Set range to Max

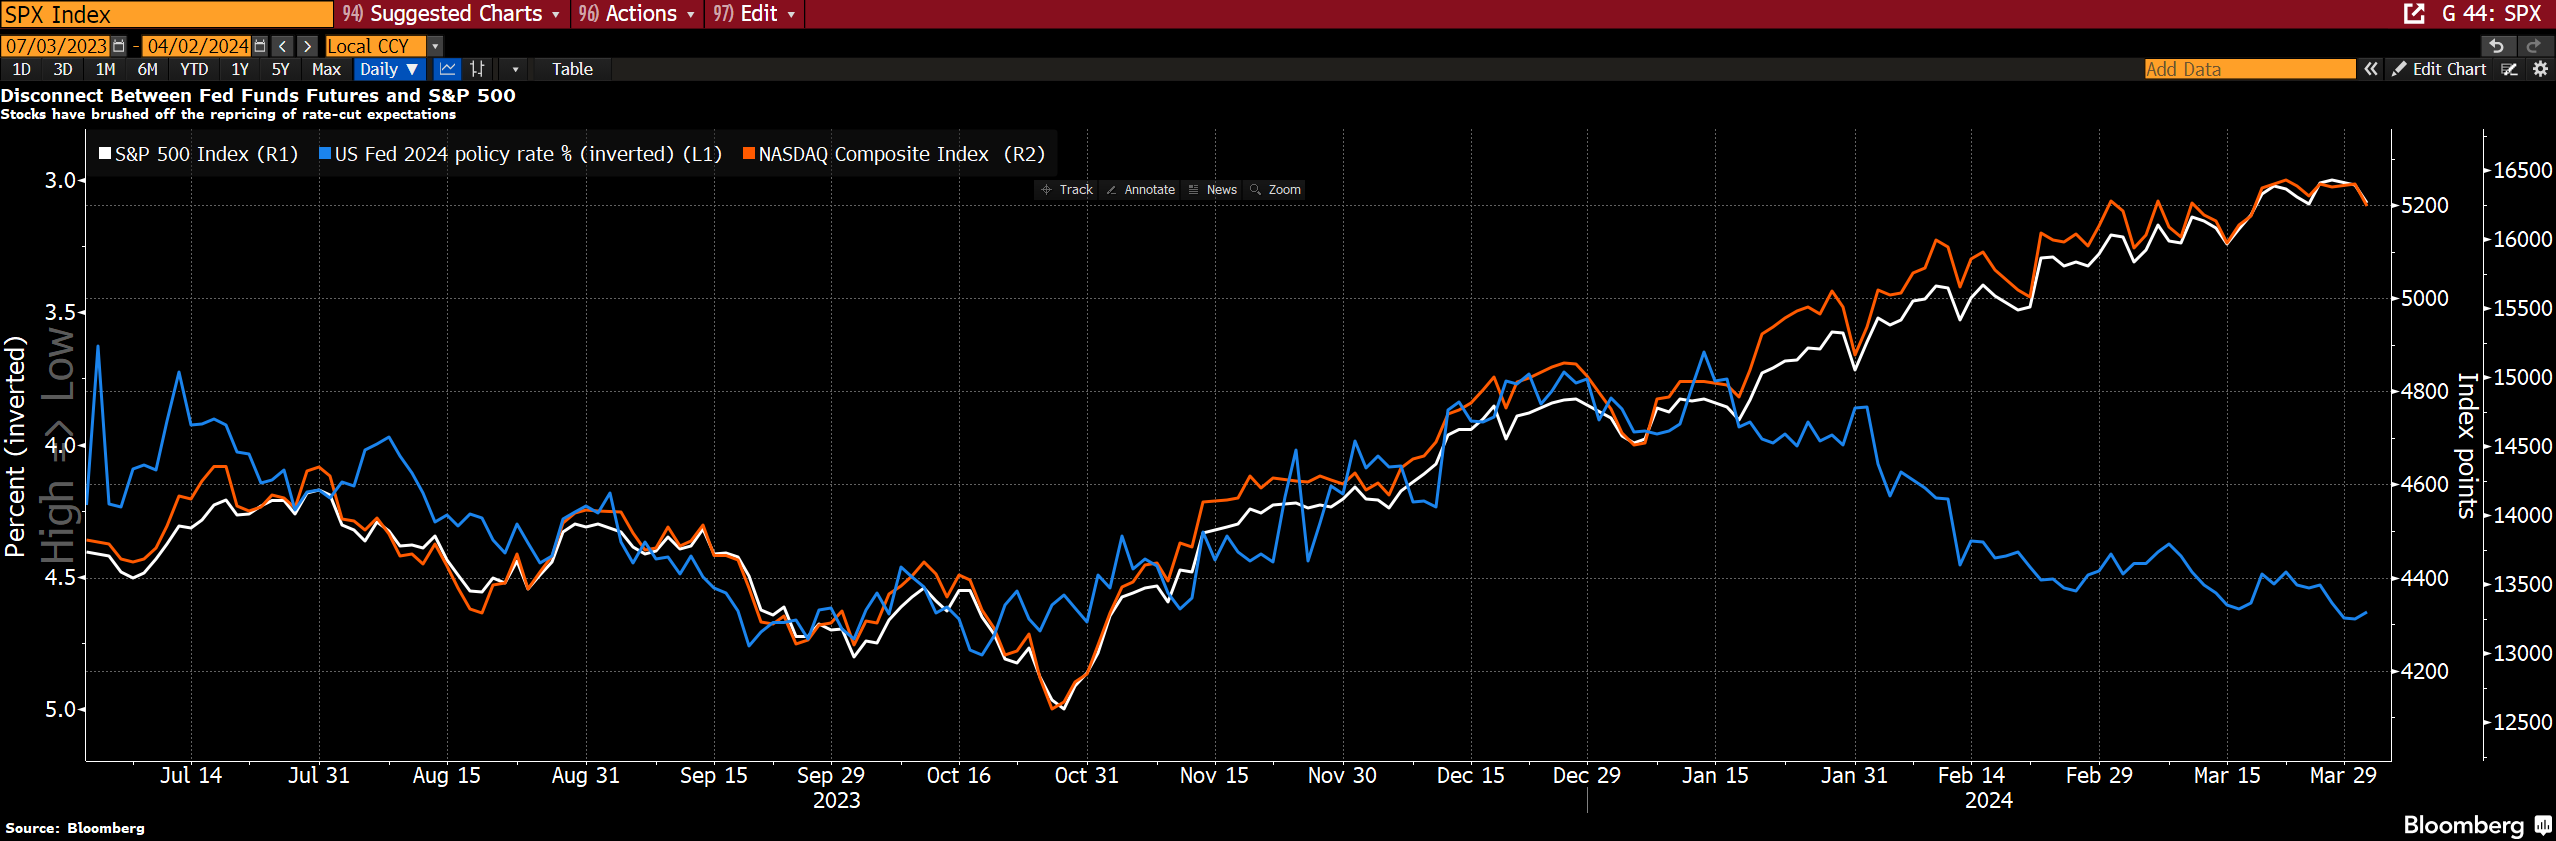tap(326, 69)
